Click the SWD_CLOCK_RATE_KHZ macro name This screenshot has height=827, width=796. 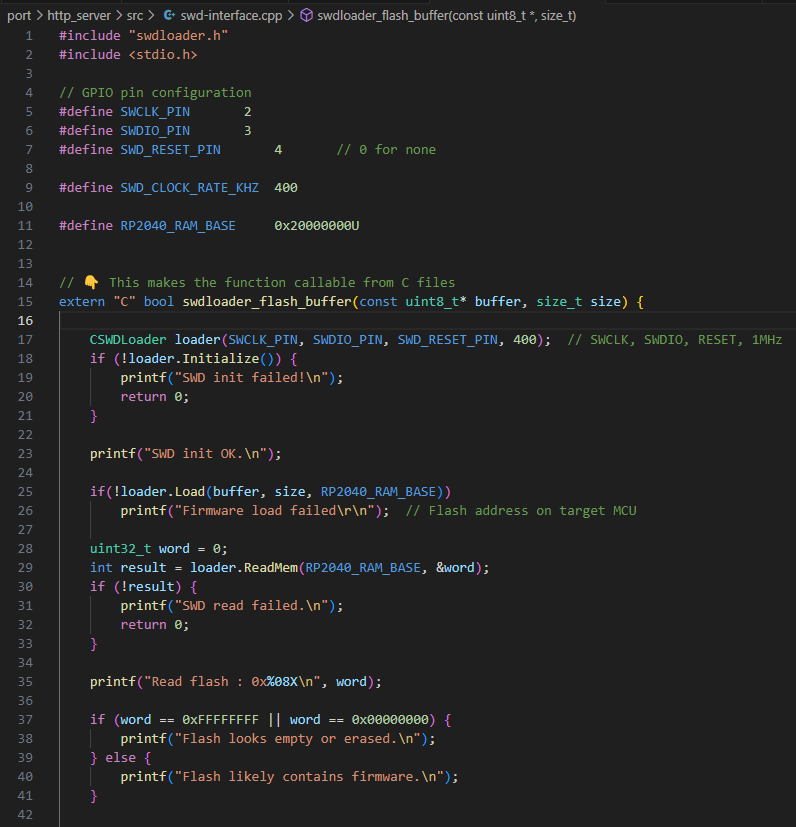point(189,188)
